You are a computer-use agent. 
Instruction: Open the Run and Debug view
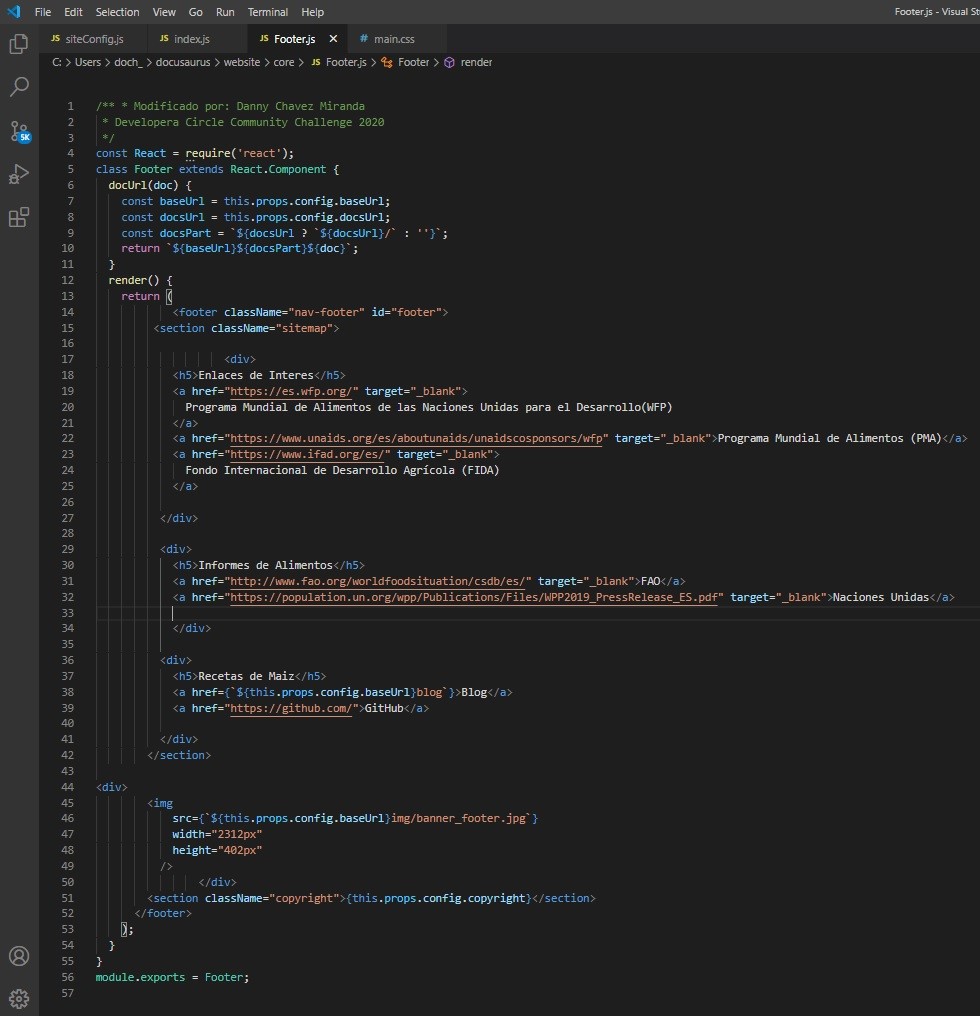click(19, 174)
